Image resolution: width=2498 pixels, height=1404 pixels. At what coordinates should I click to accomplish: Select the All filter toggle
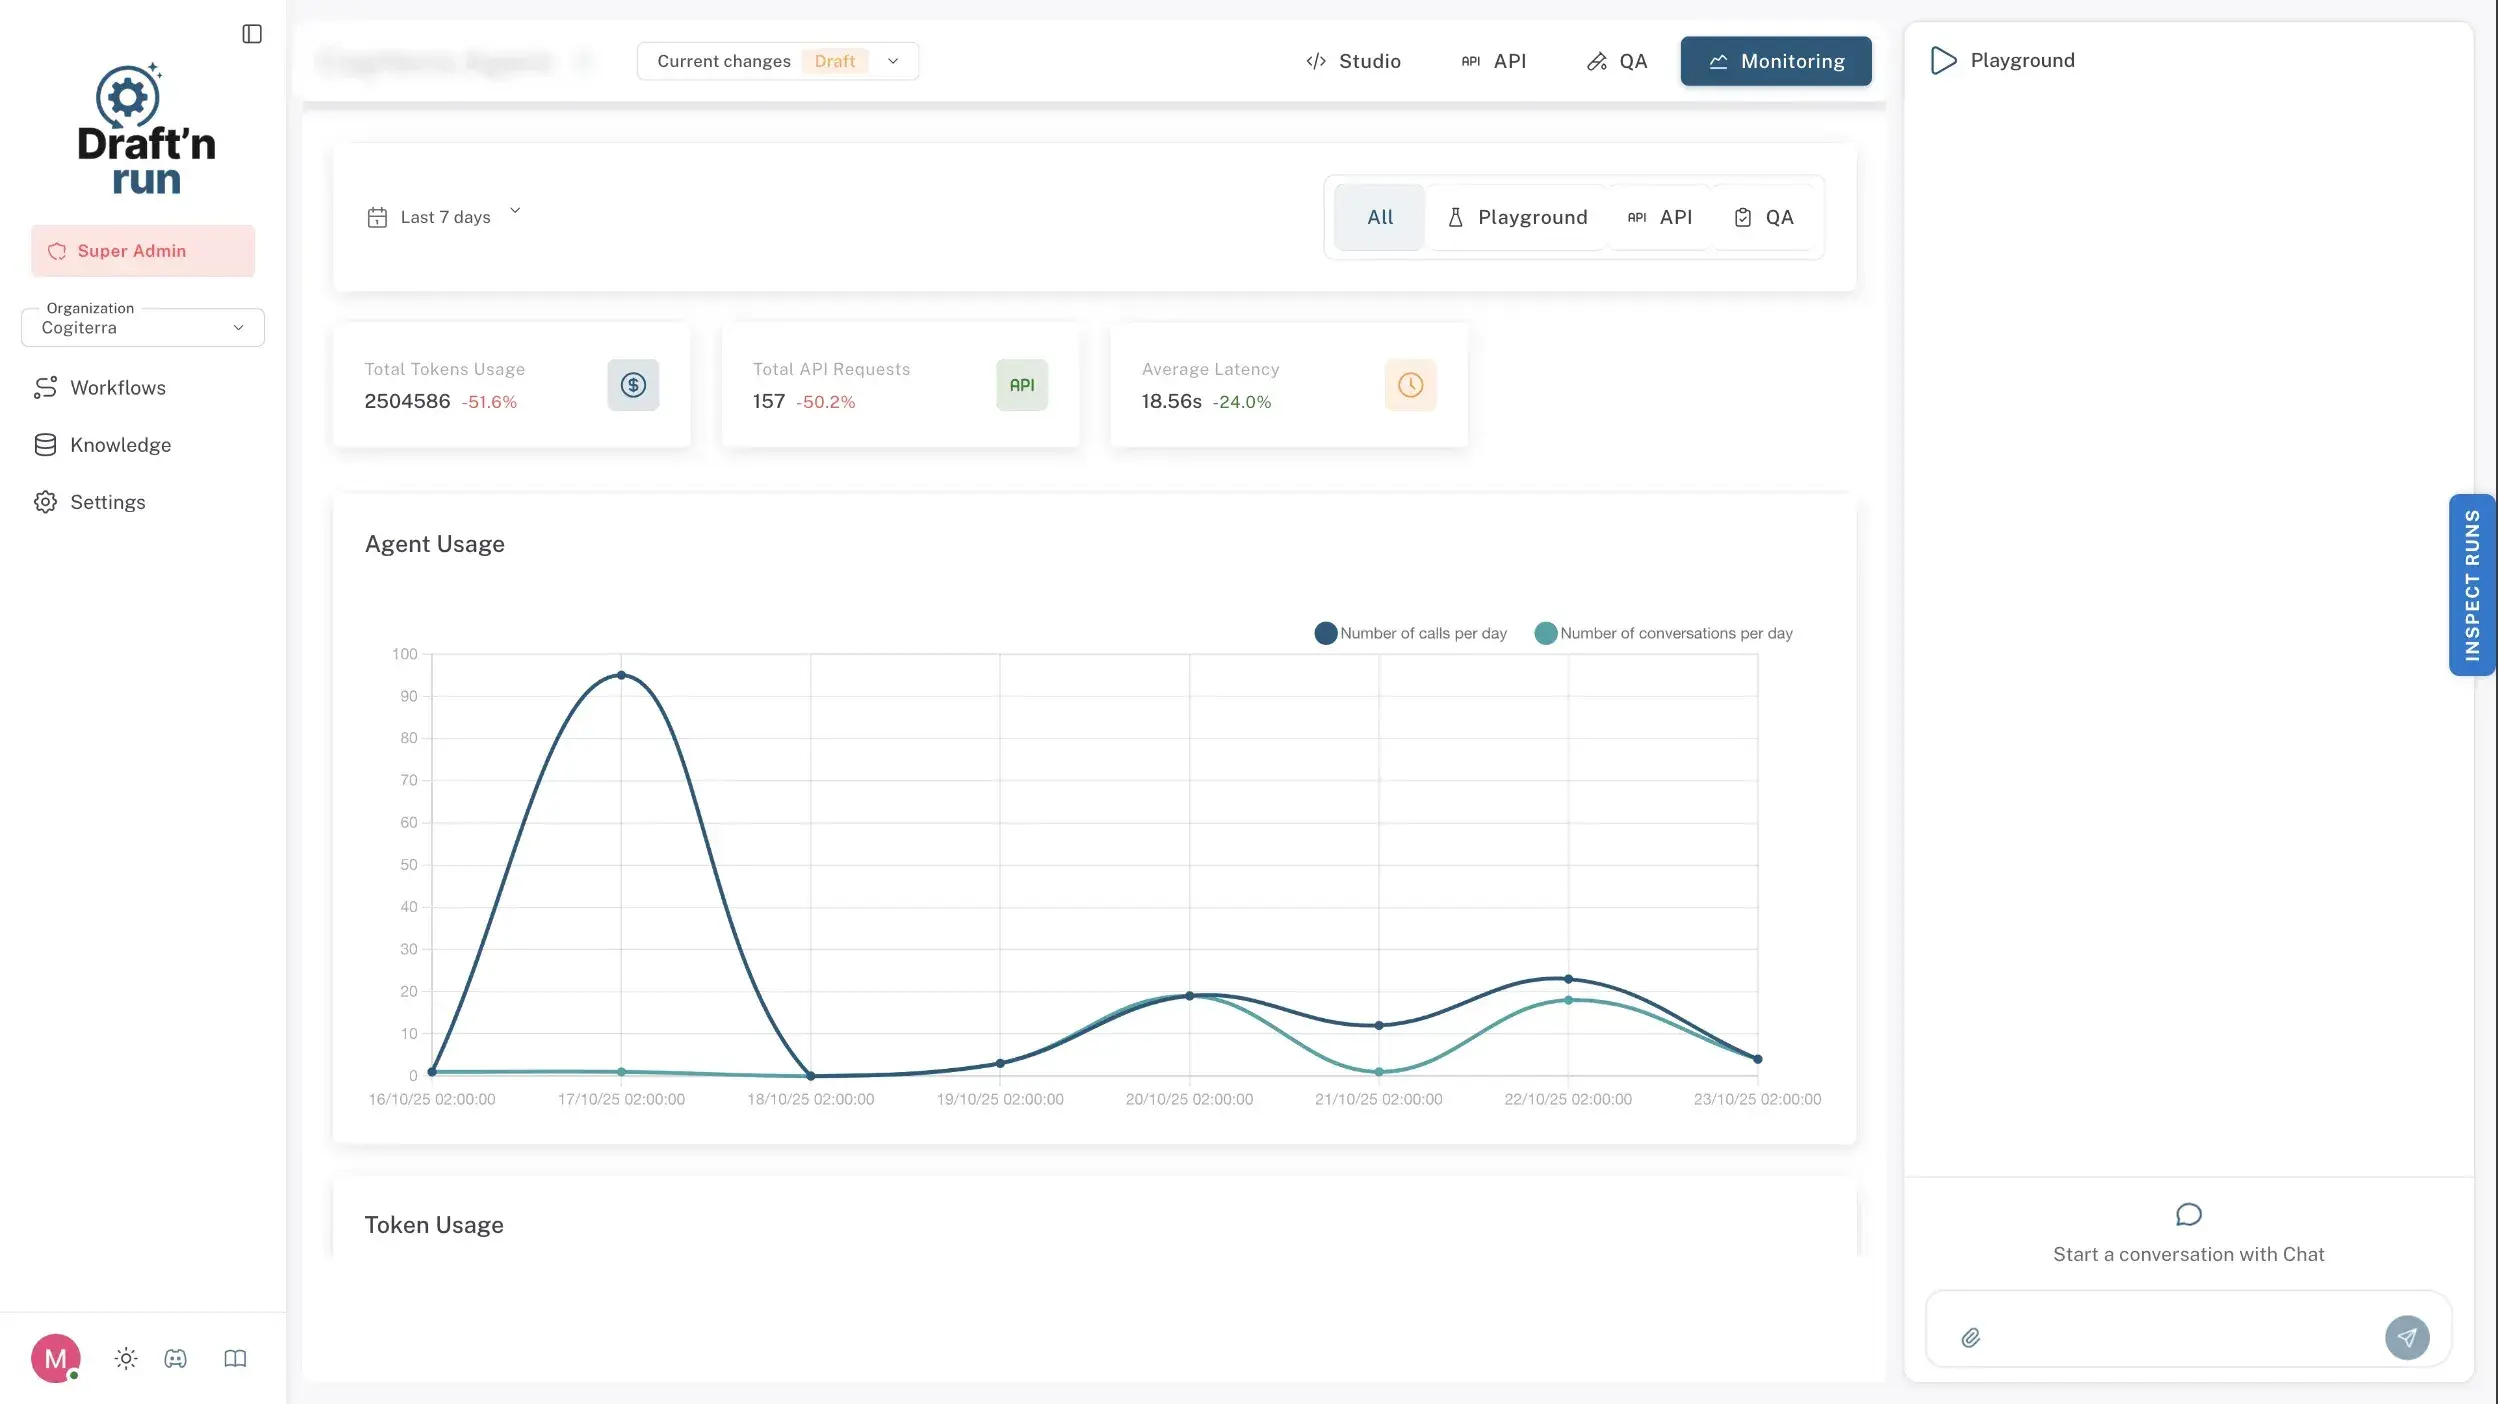click(x=1378, y=217)
